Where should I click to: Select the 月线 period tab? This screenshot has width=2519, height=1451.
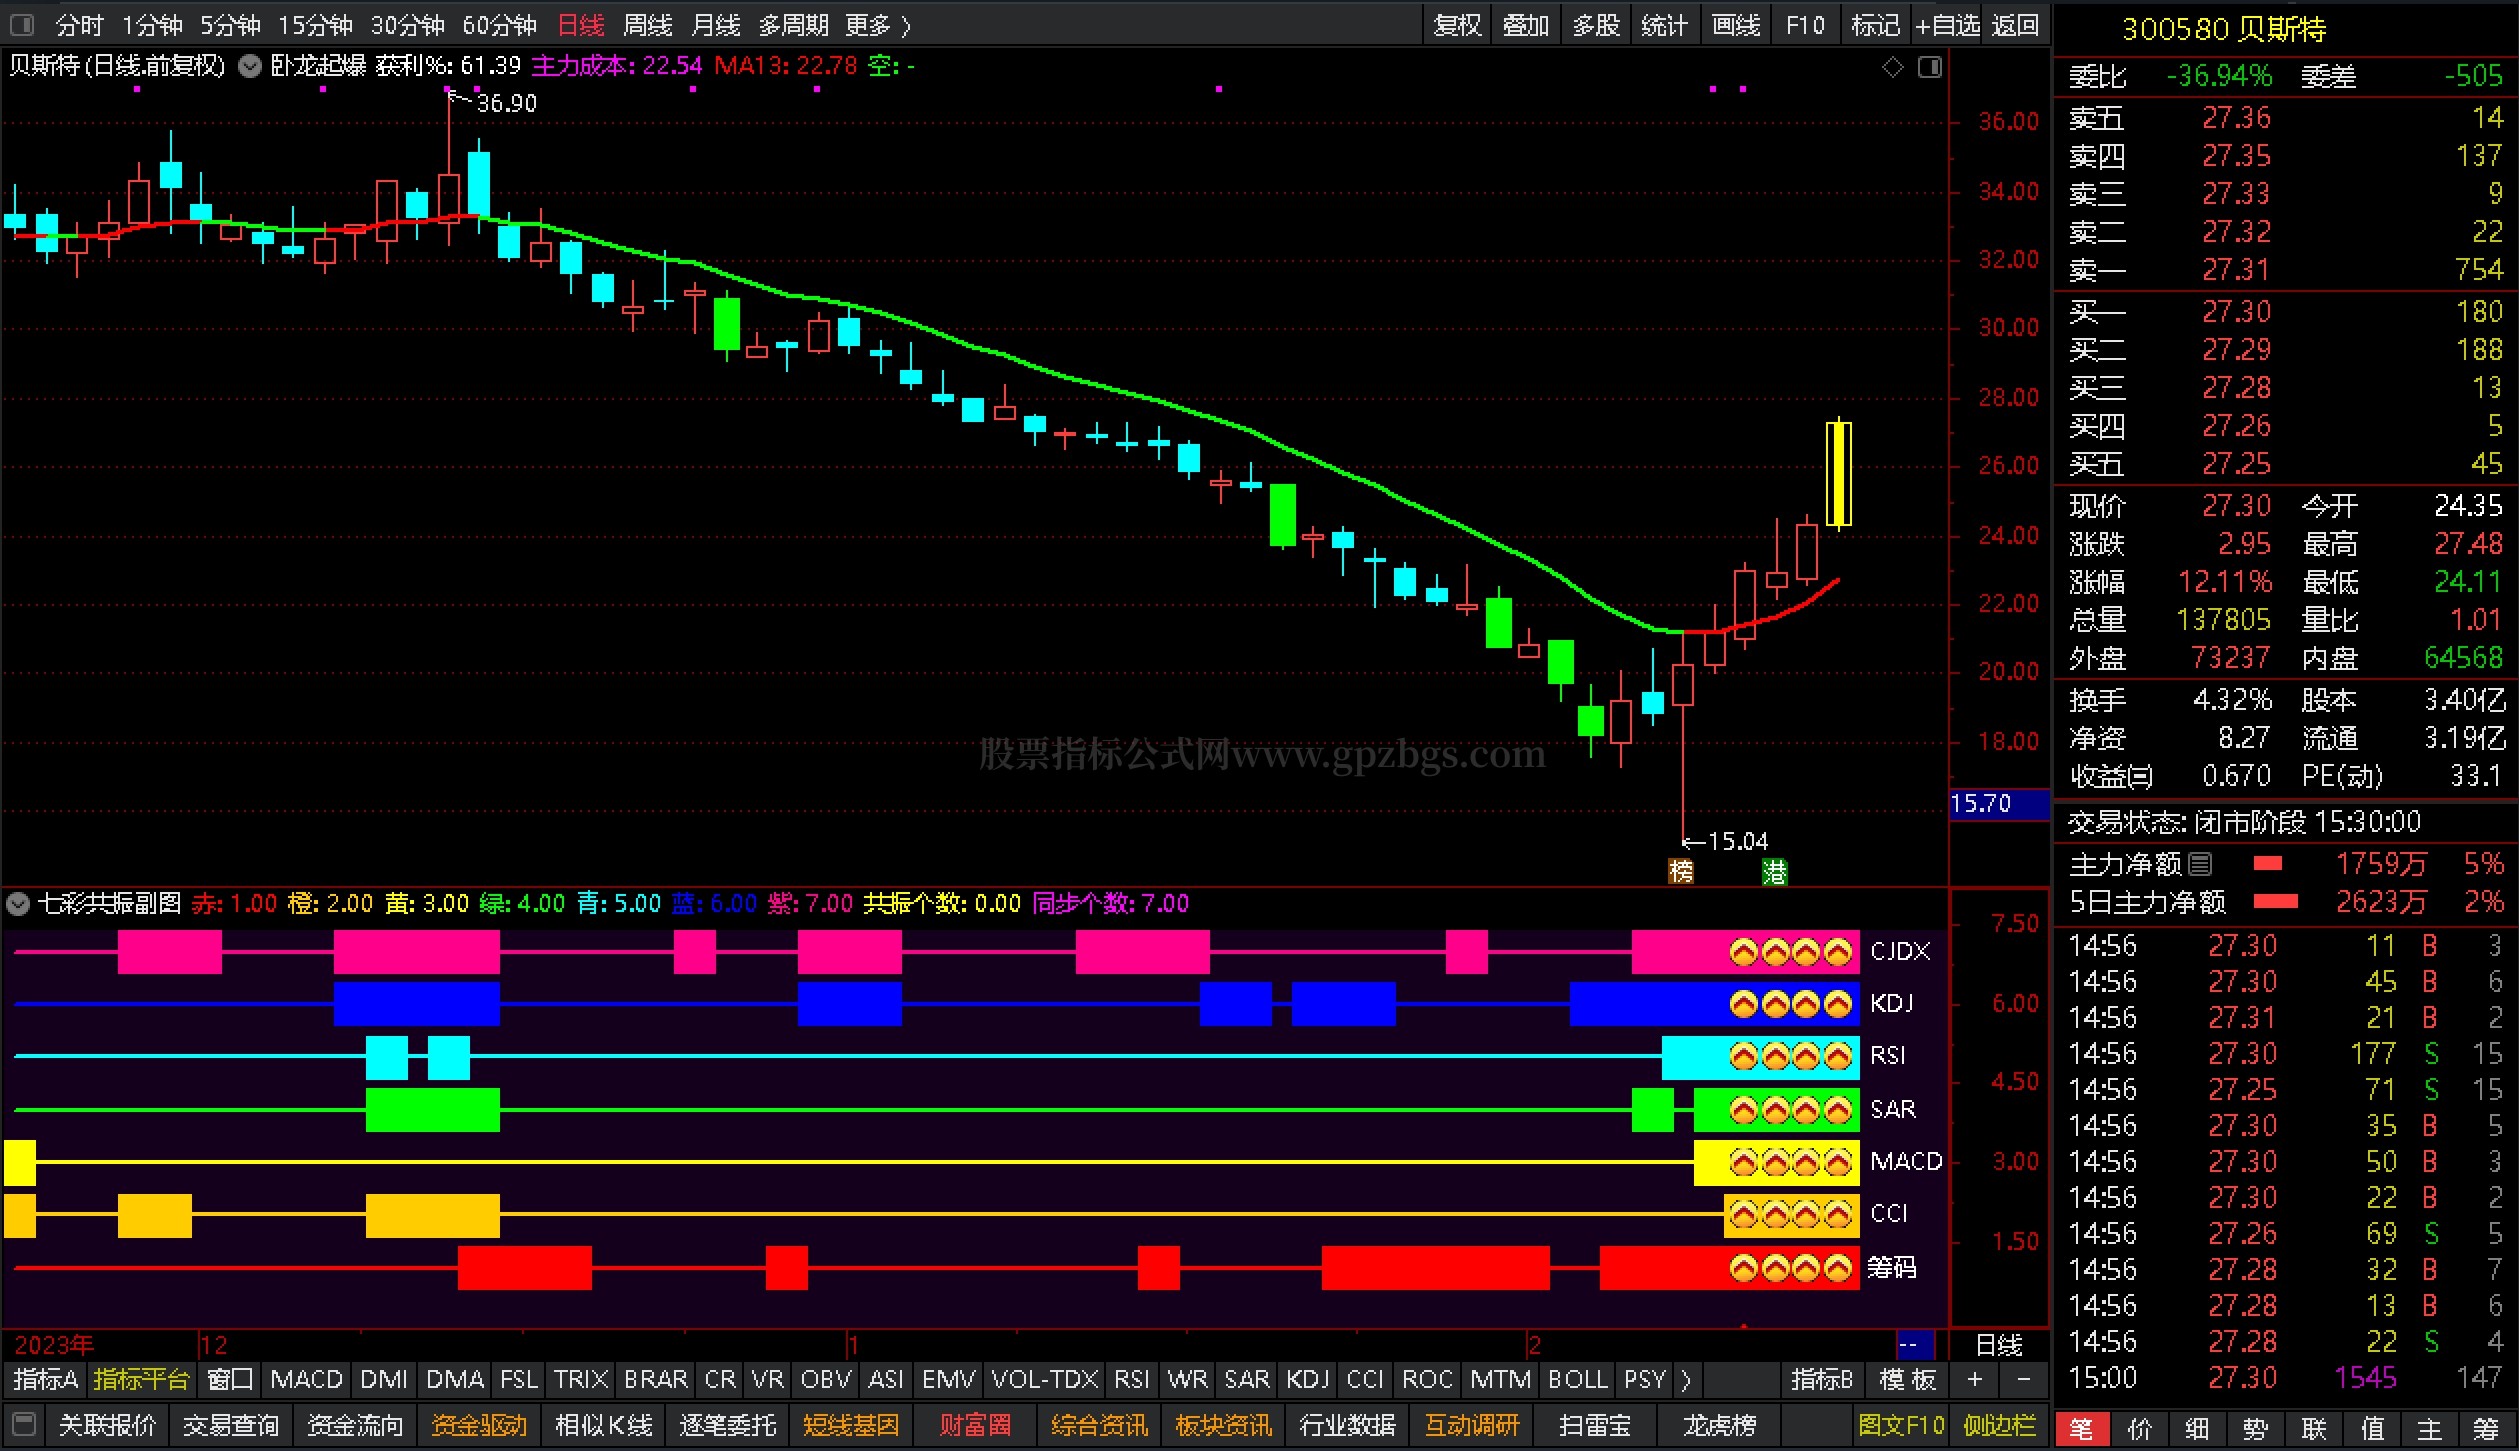click(x=716, y=25)
